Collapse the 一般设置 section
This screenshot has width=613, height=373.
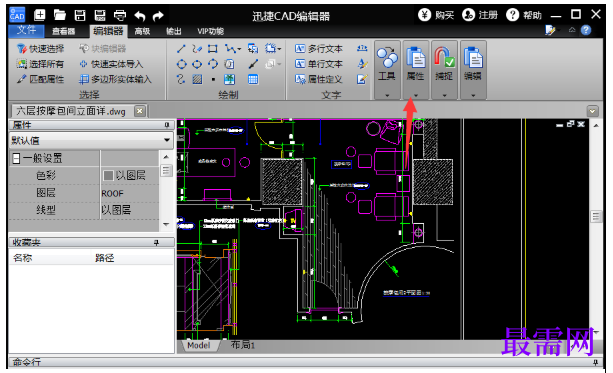coord(16,158)
